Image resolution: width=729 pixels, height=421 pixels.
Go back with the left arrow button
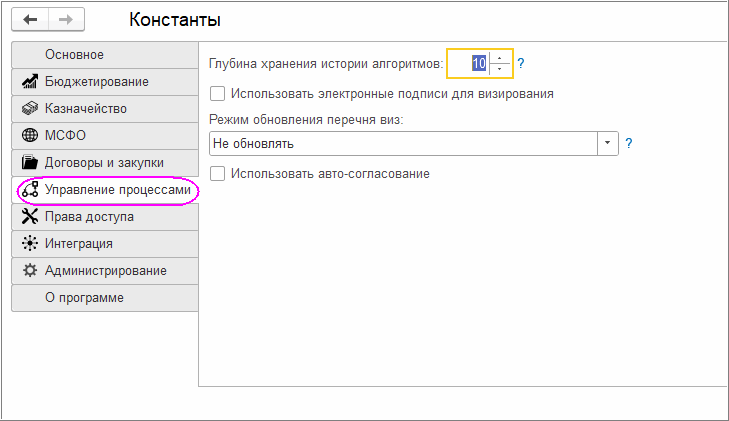coord(31,19)
